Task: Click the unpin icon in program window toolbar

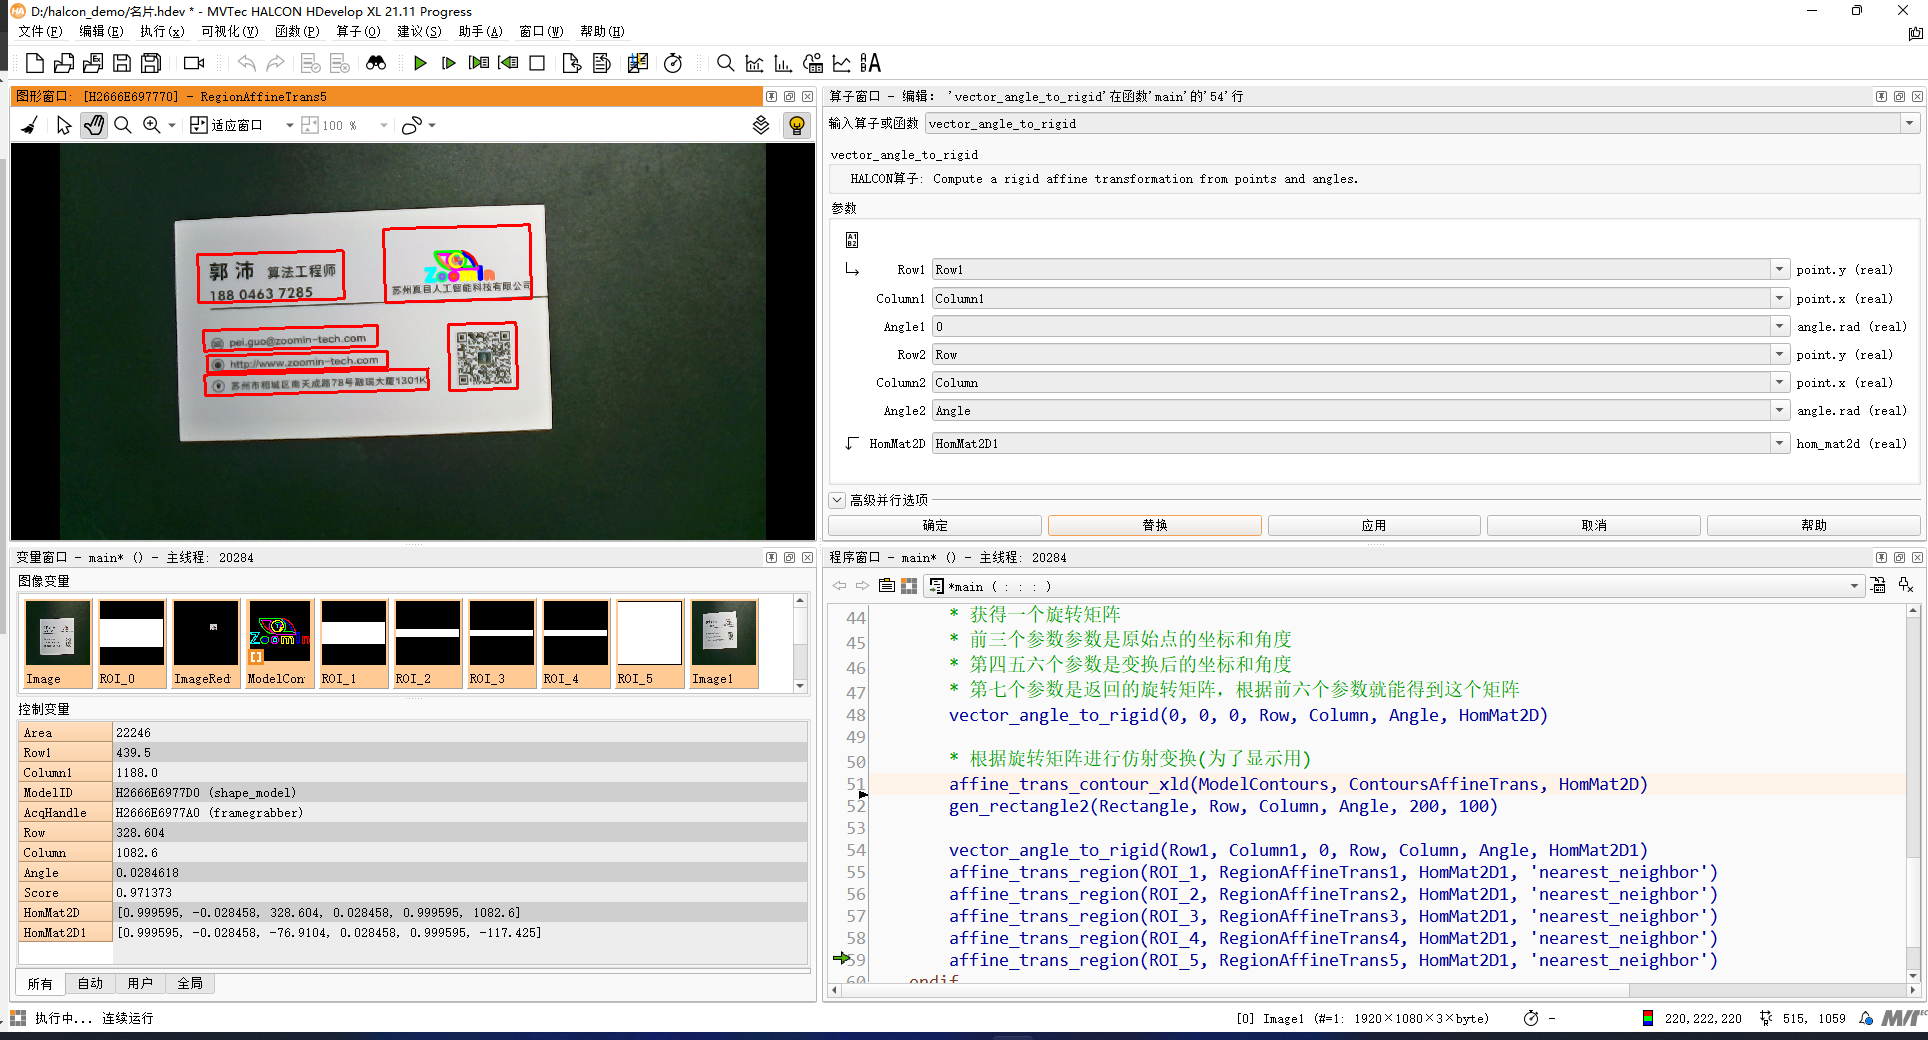Action: pyautogui.click(x=1906, y=586)
